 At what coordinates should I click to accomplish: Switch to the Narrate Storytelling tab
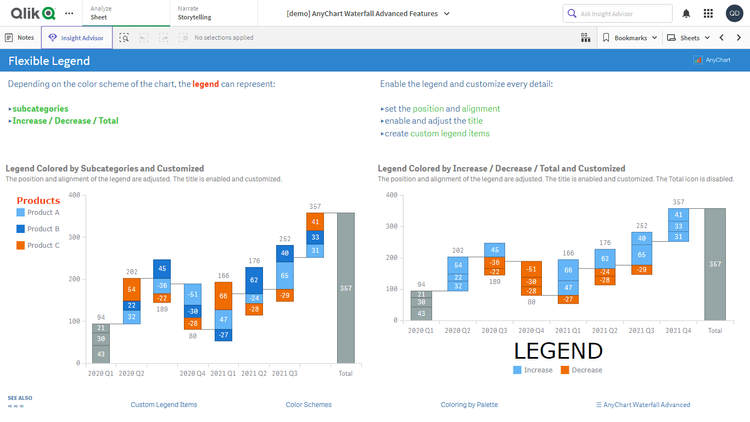[194, 13]
